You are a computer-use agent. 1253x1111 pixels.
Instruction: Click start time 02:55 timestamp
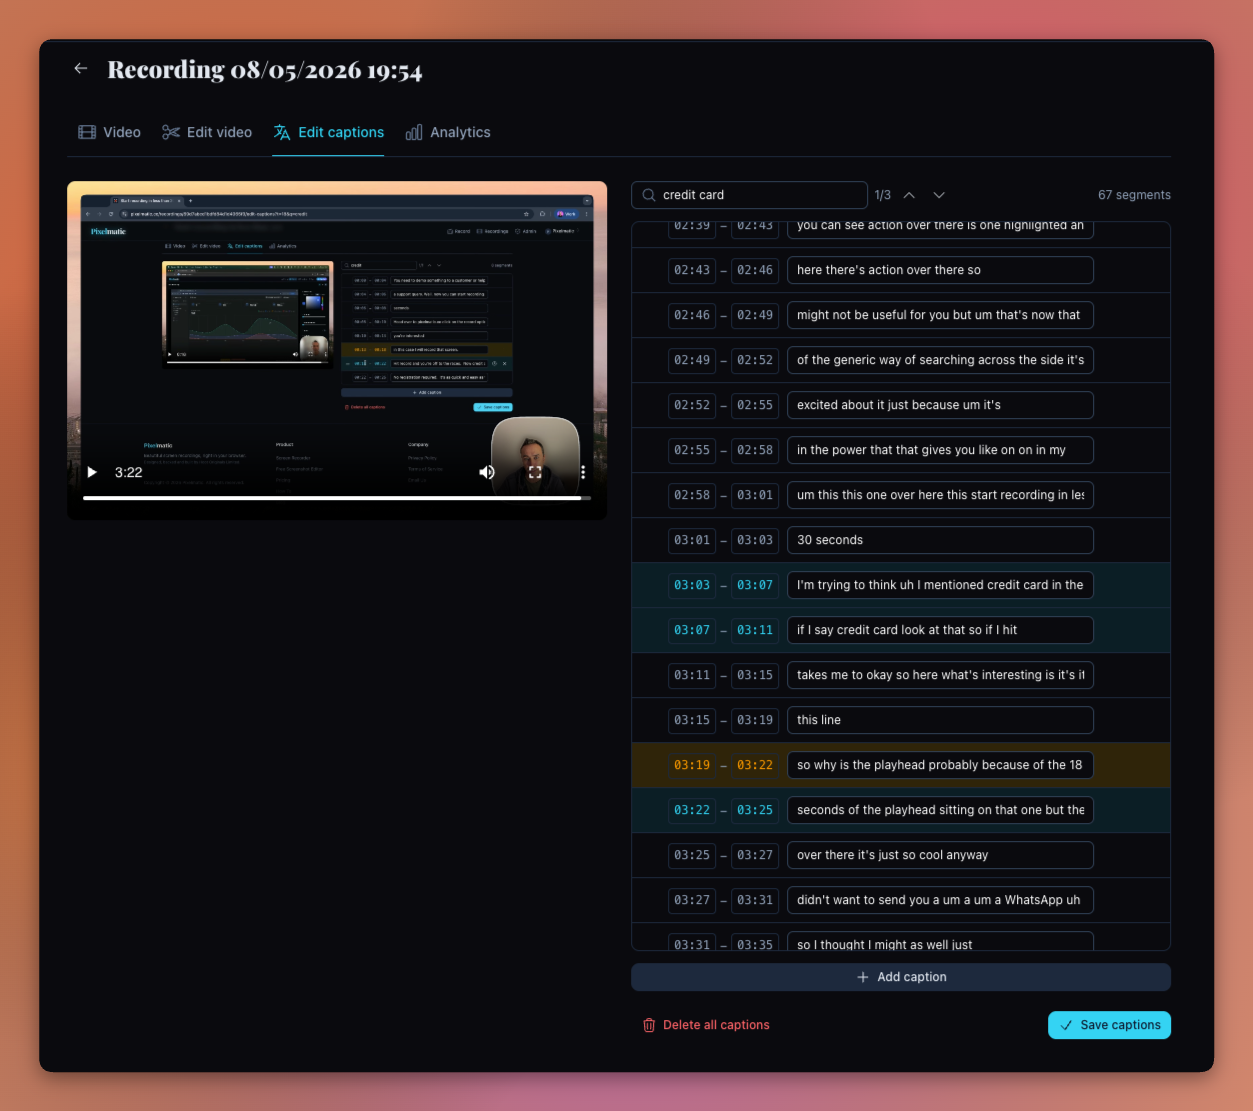coord(692,450)
